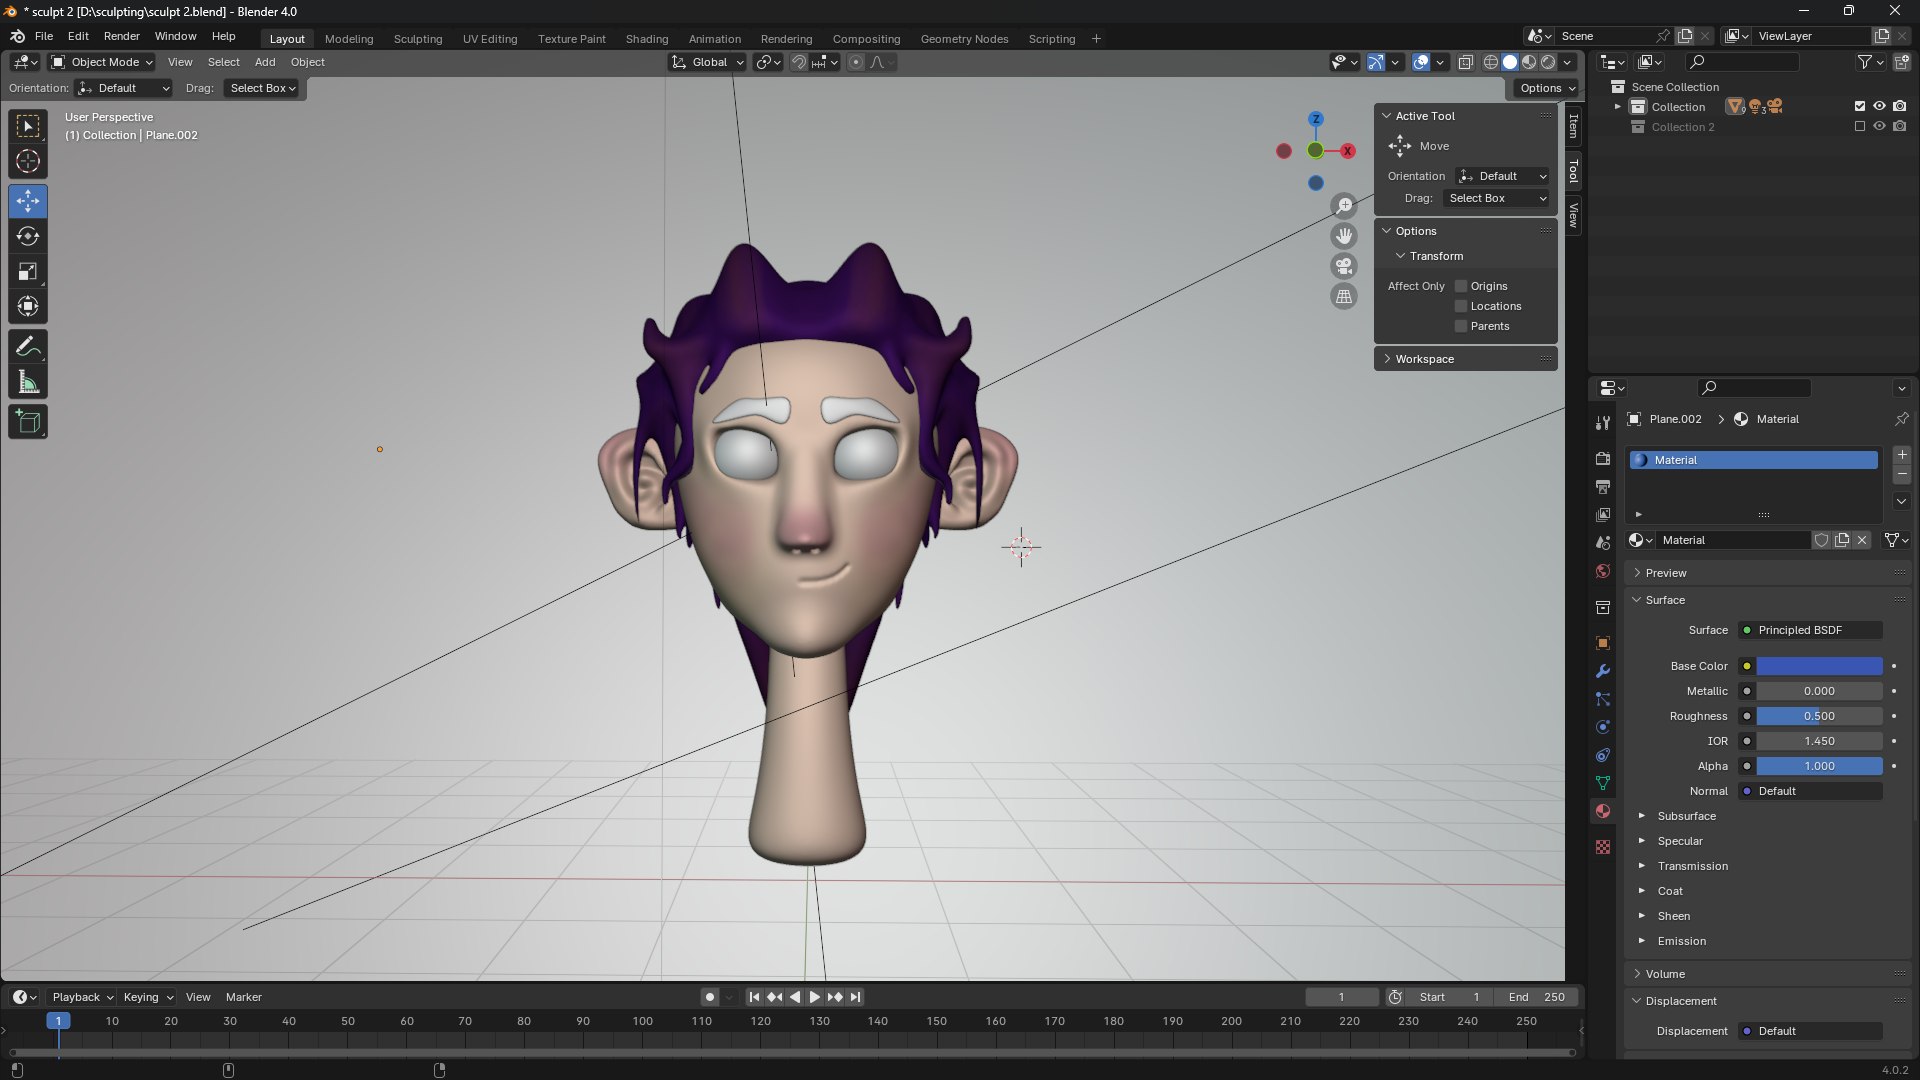
Task: Switch to wireframe viewport shading
Action: 1491,62
